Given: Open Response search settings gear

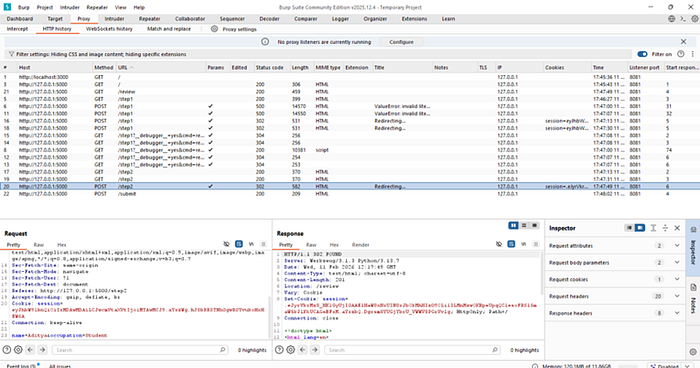Looking at the screenshot, I should pos(291,350).
